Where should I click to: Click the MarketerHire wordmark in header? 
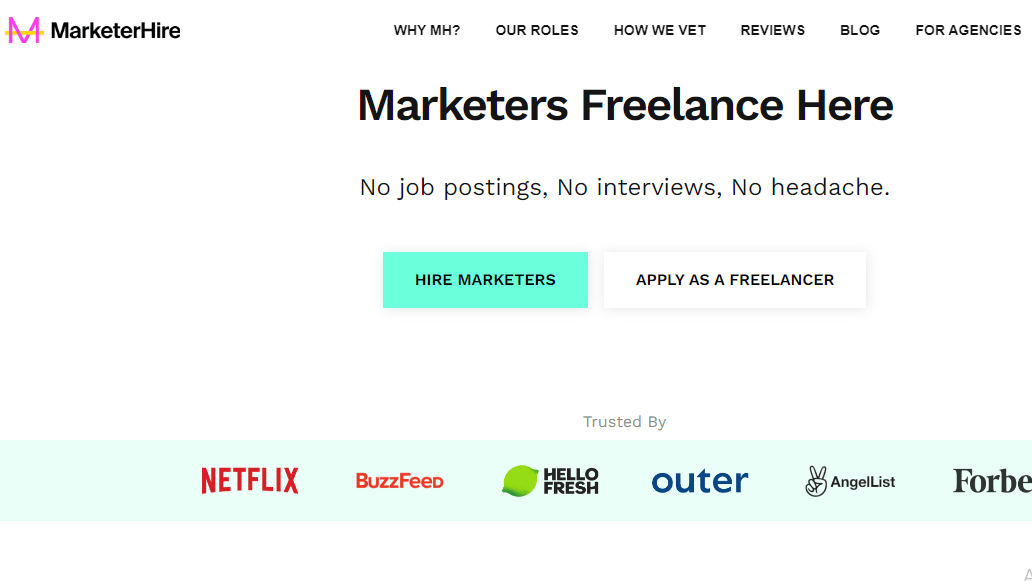(x=115, y=30)
